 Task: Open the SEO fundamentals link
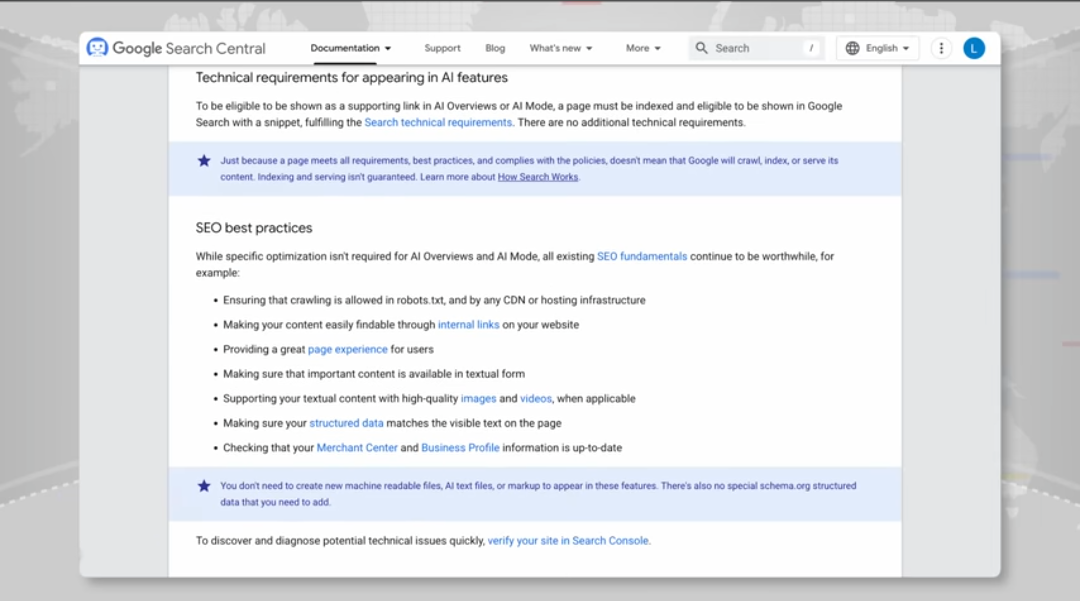coord(642,256)
